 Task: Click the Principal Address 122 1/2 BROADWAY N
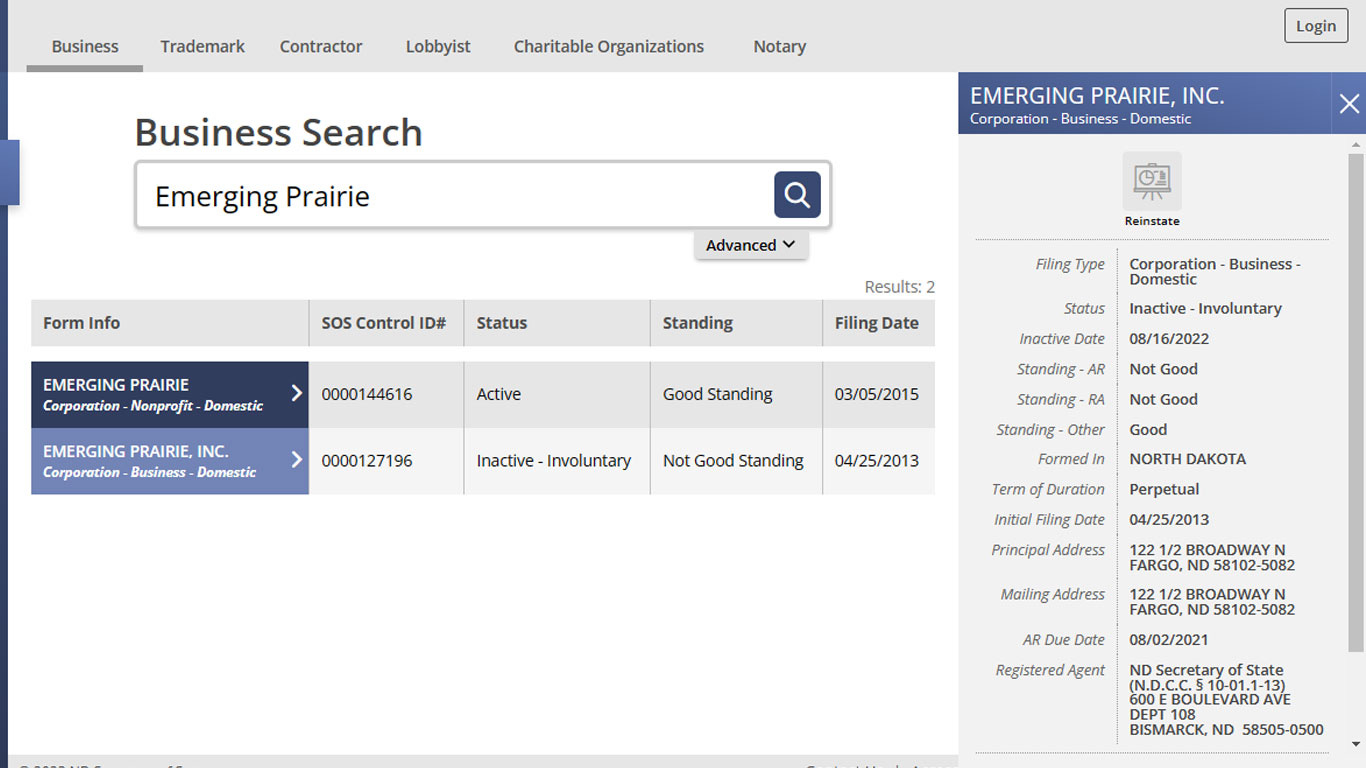(x=1208, y=550)
